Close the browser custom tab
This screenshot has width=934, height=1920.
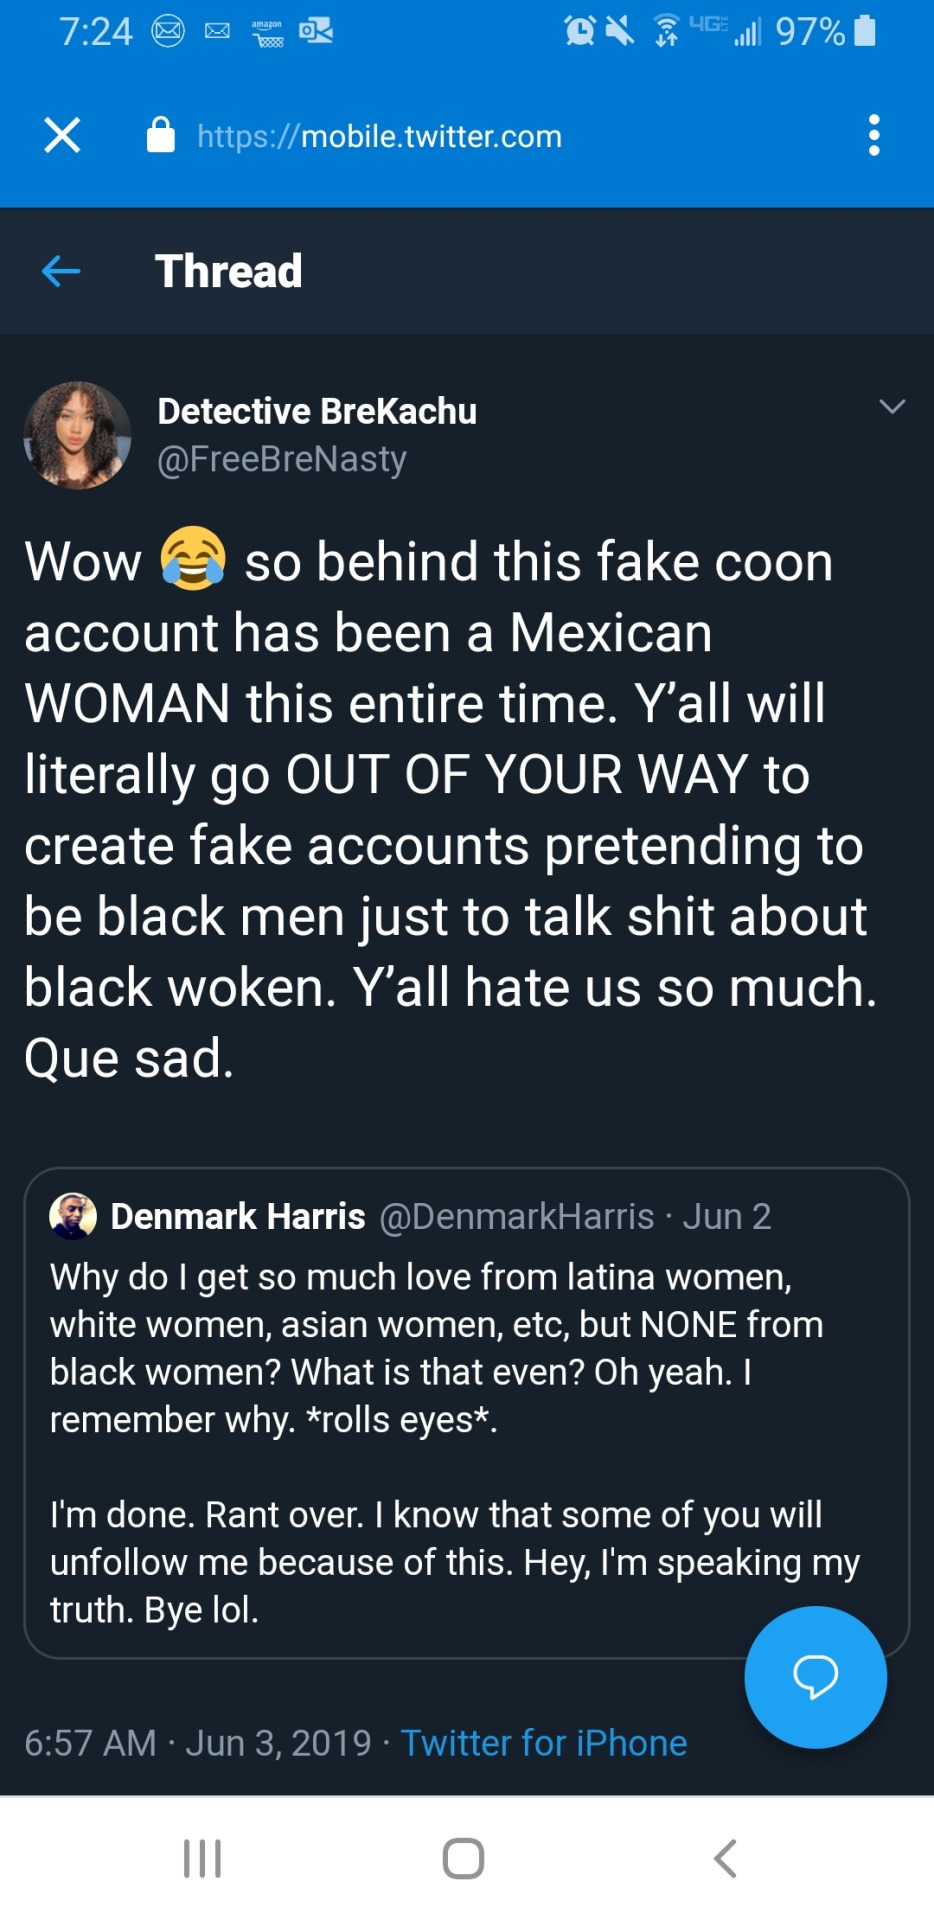62,135
